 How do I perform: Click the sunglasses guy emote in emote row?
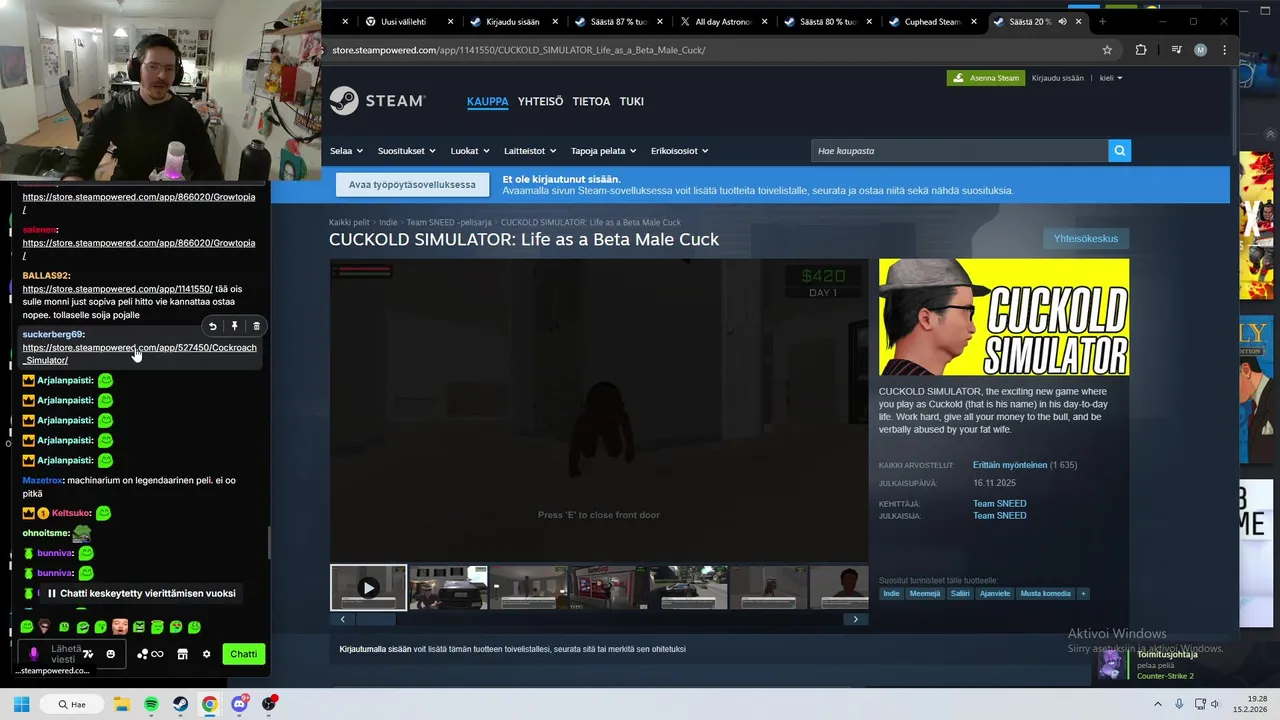(x=44, y=627)
